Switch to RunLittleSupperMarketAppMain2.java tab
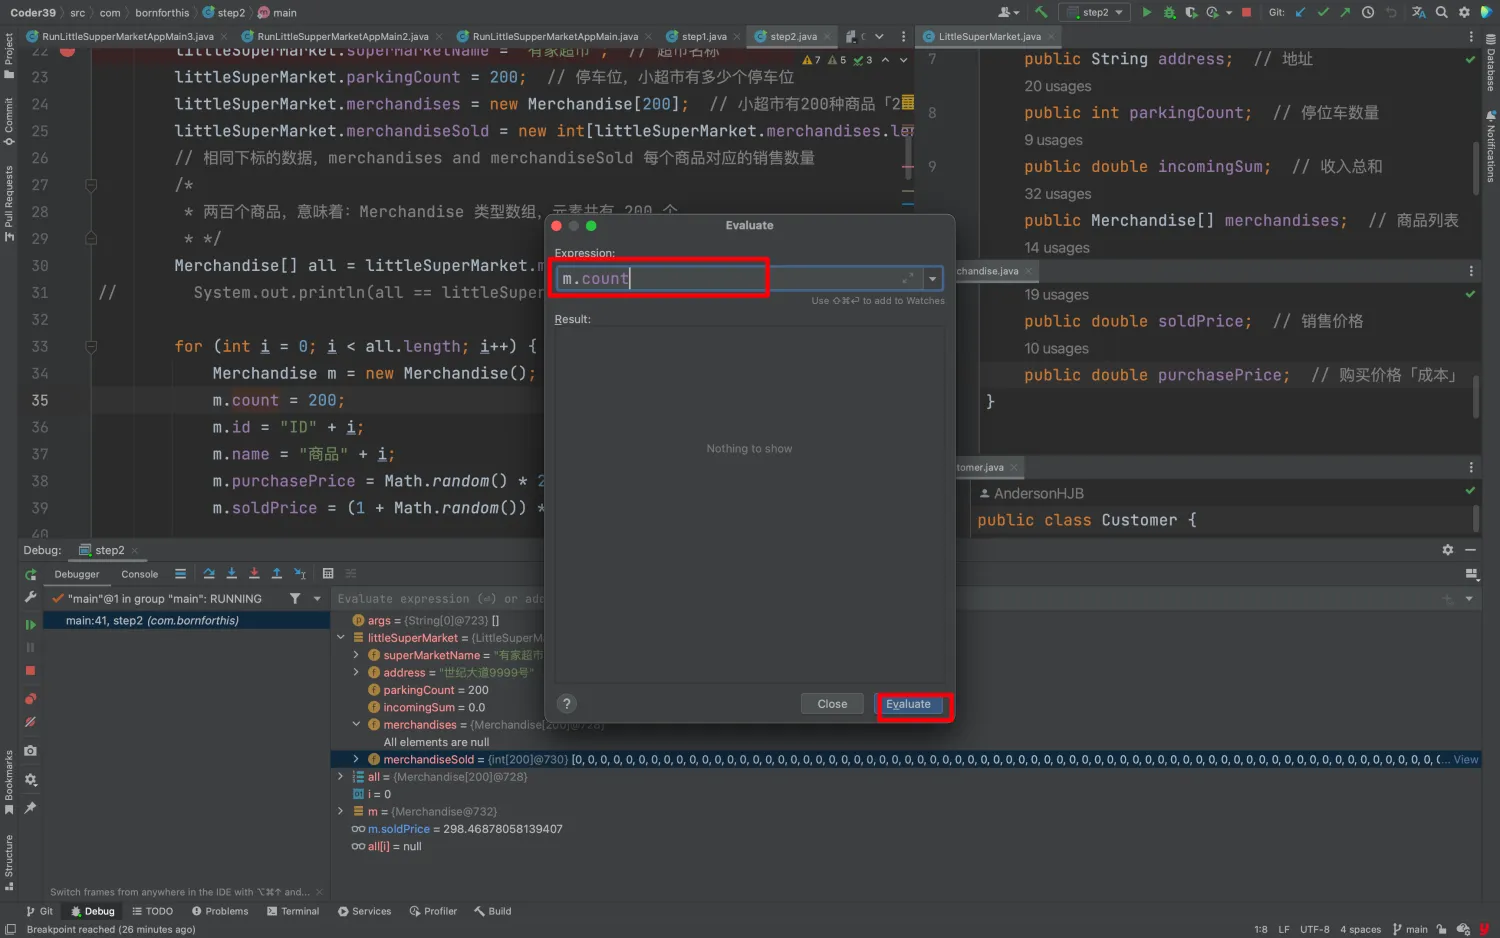 point(342,36)
